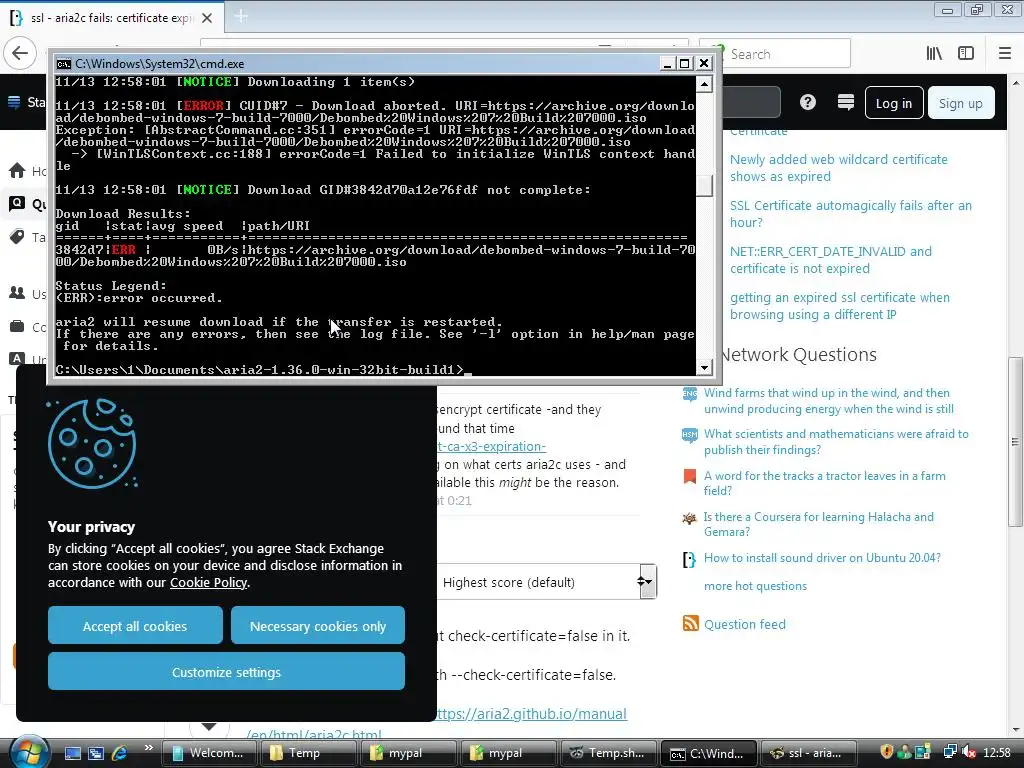Click the taskbar clock 12:58
This screenshot has height=768, width=1024.
997,753
